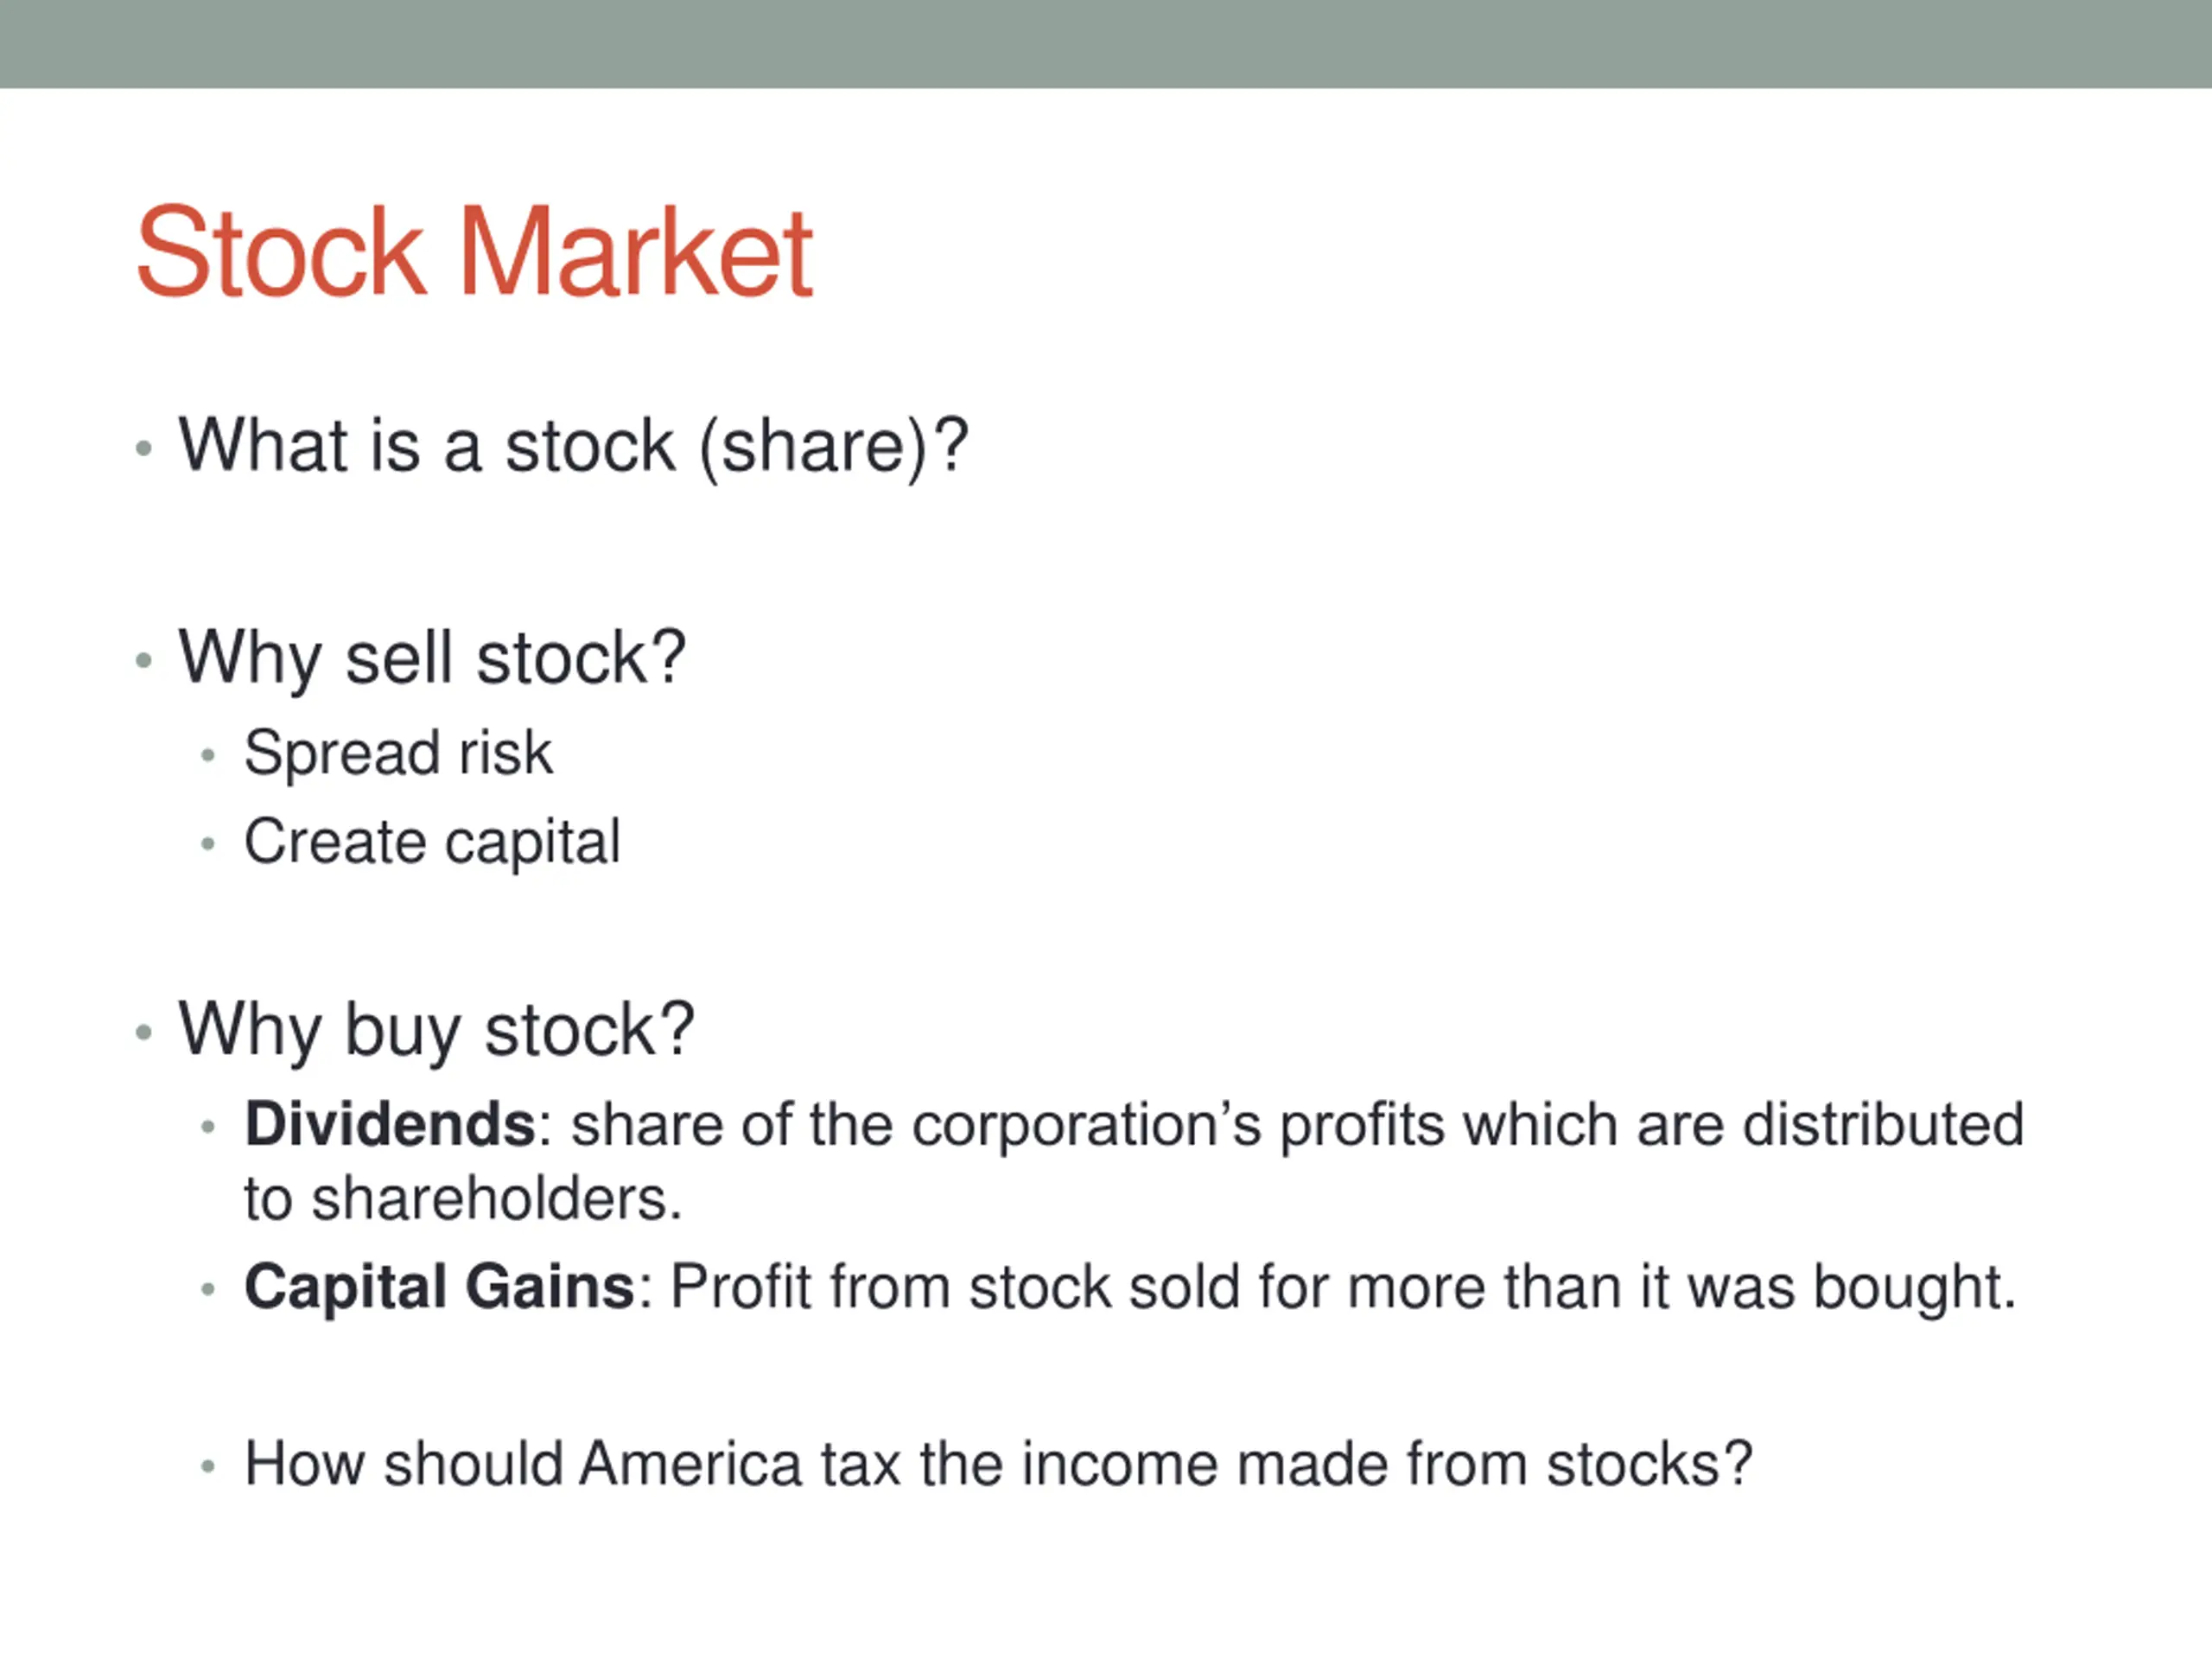
Task: Select the "Spread risk" sub-bullet text
Action: (398, 753)
